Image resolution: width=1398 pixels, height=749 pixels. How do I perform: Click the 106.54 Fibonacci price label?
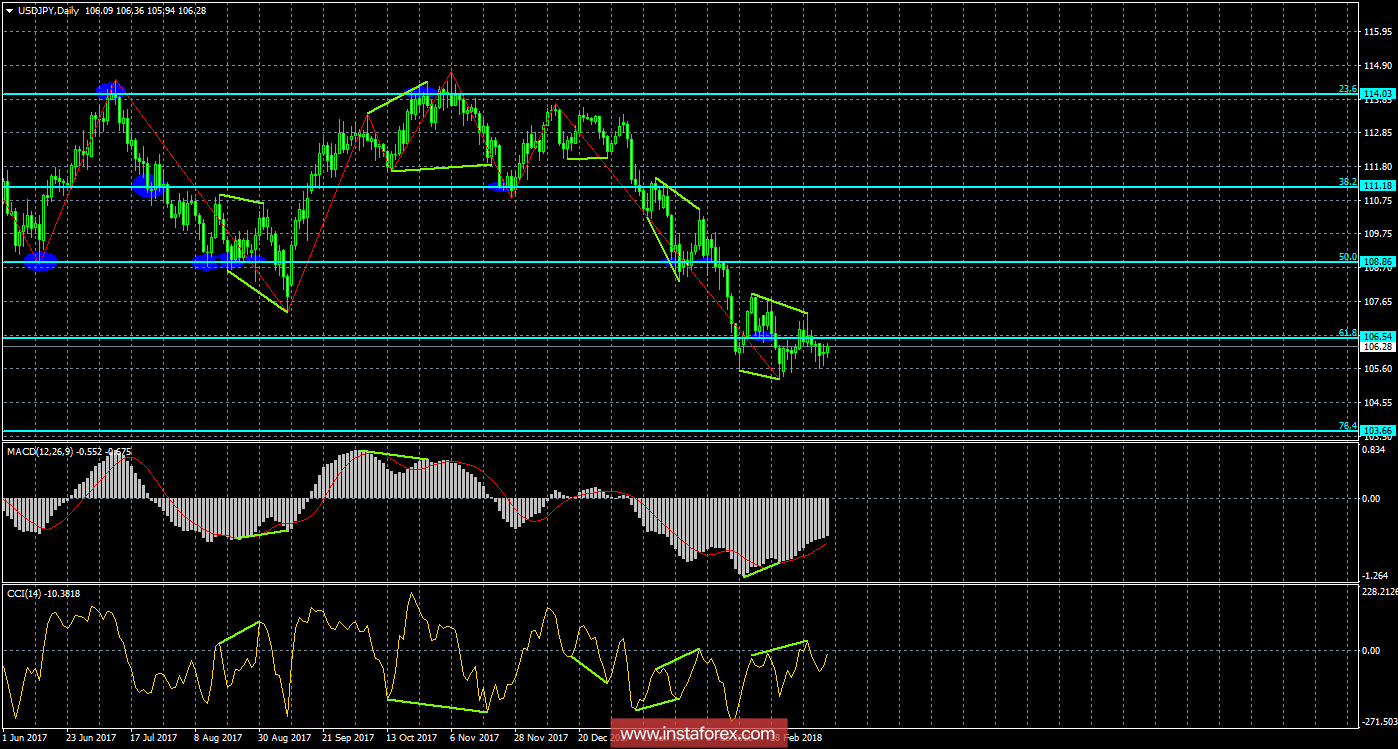tap(1378, 336)
